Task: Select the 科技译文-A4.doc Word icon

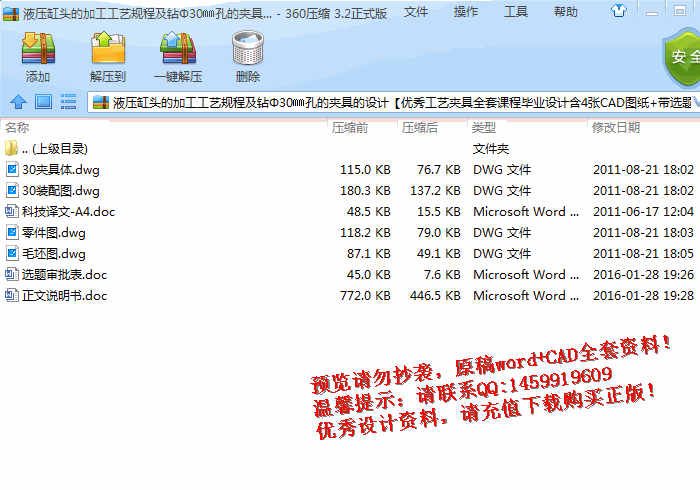Action: (12, 211)
